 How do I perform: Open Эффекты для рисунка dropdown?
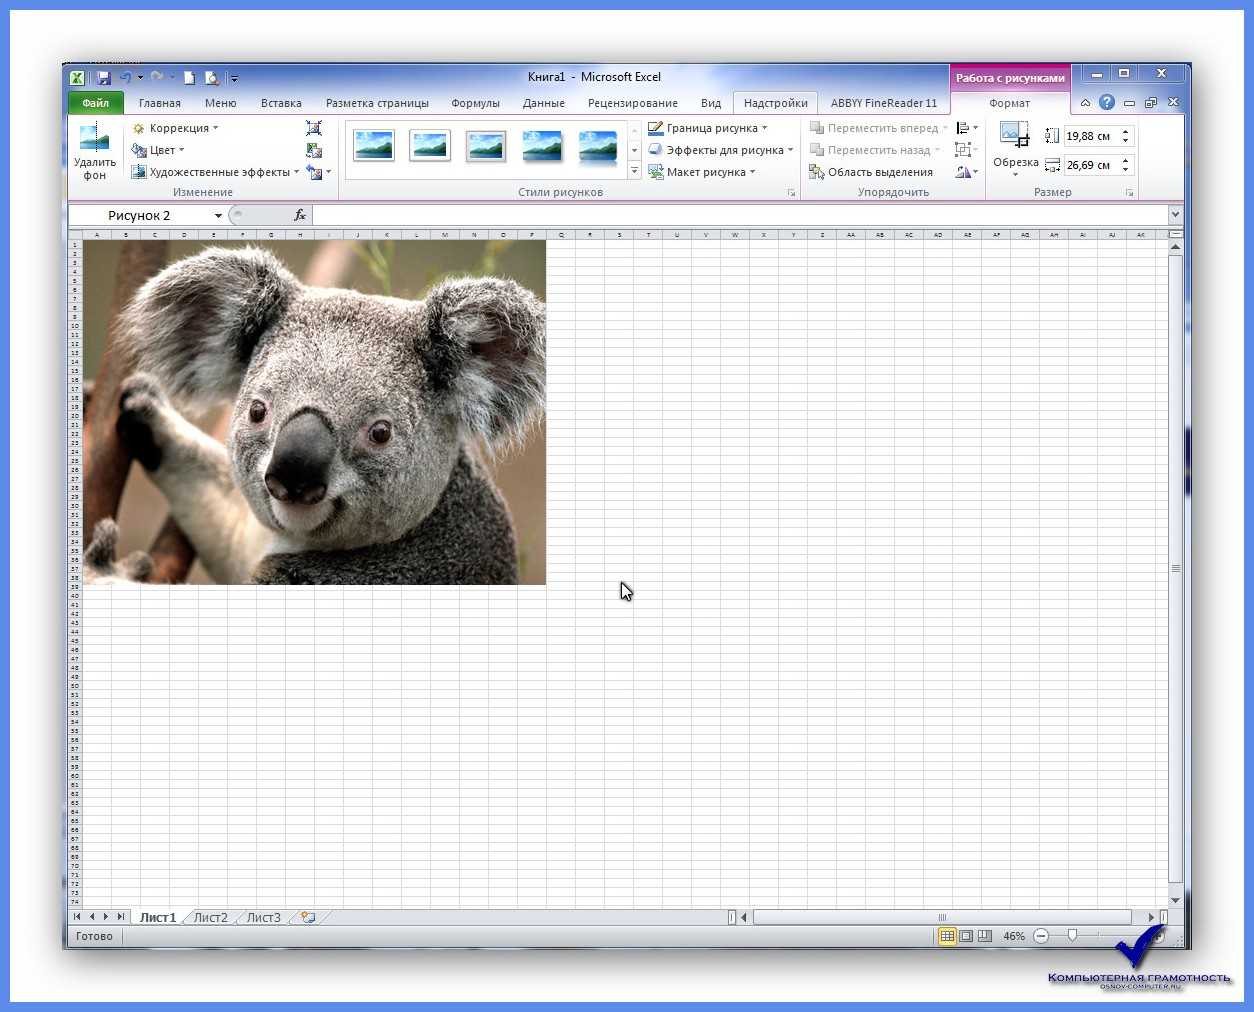(x=721, y=150)
